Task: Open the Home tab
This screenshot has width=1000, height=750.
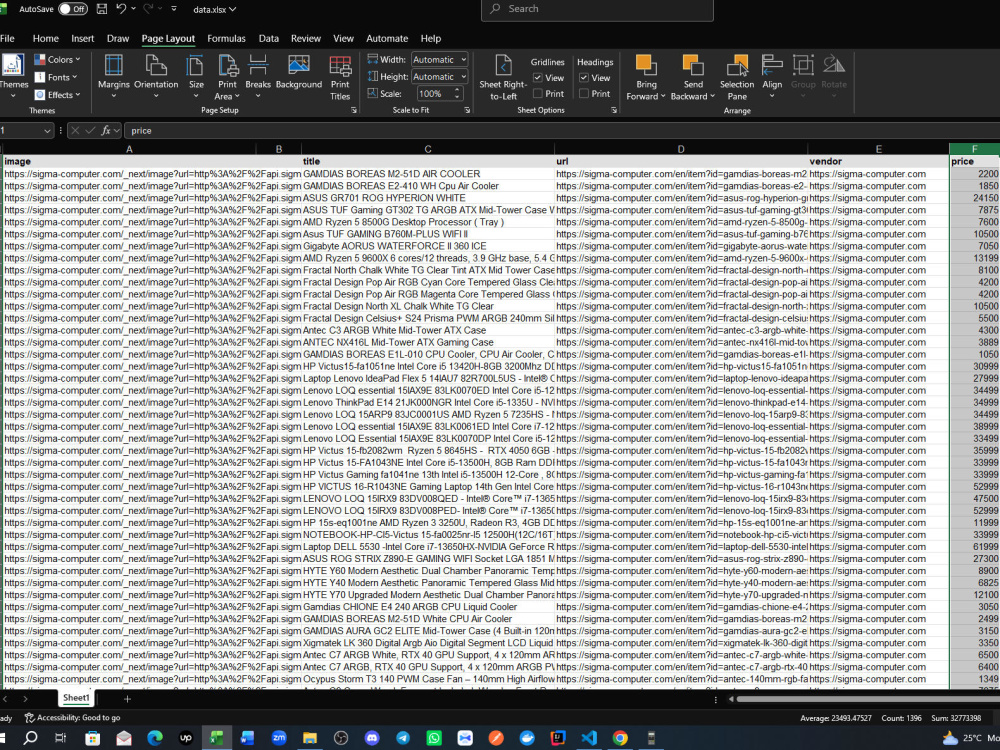Action: pyautogui.click(x=45, y=38)
